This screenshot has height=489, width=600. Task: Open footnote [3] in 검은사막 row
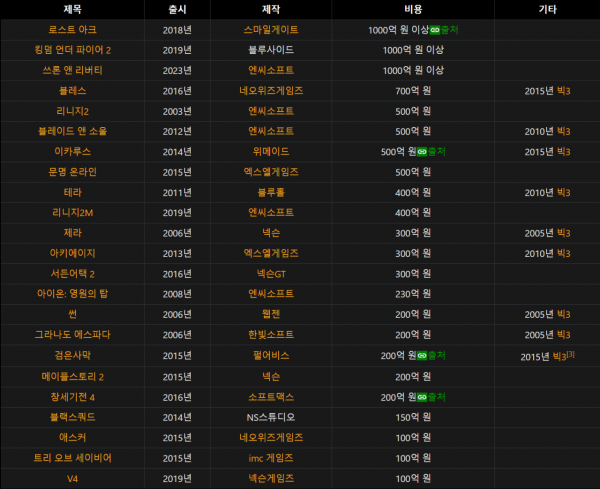click(571, 354)
